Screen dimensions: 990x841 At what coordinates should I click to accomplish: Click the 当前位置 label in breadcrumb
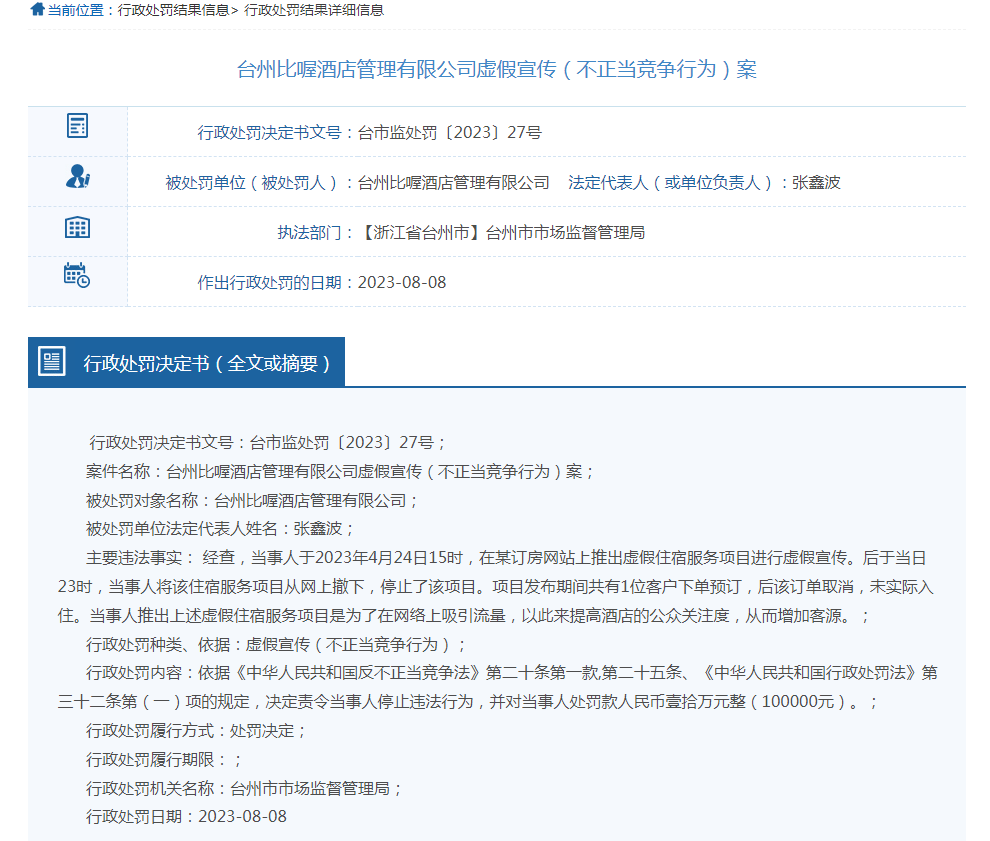pos(75,10)
